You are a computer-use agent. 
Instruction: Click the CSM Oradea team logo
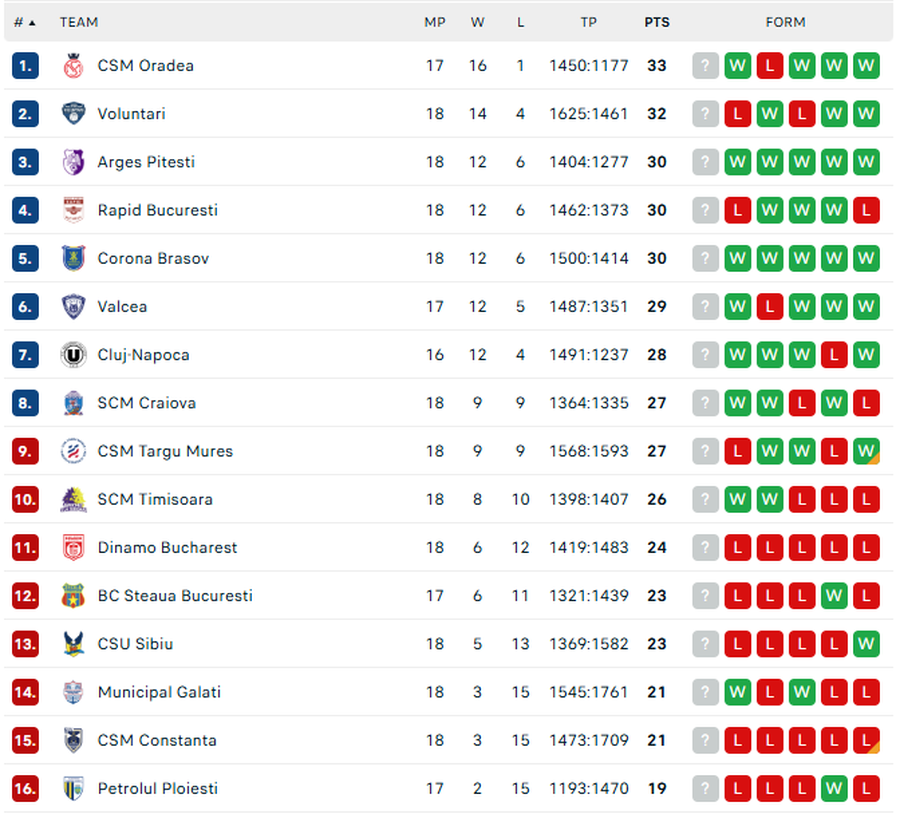click(x=74, y=66)
